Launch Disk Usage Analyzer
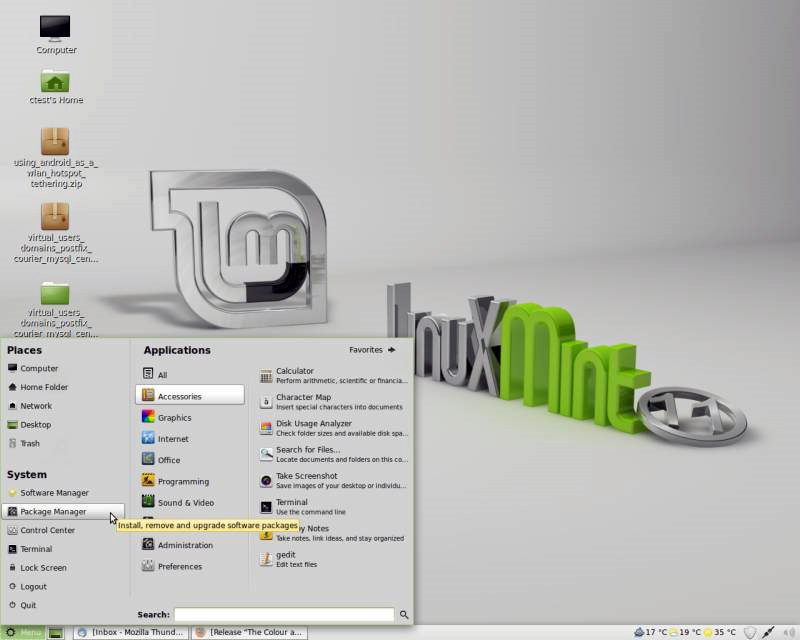The image size is (800, 640). 333,428
